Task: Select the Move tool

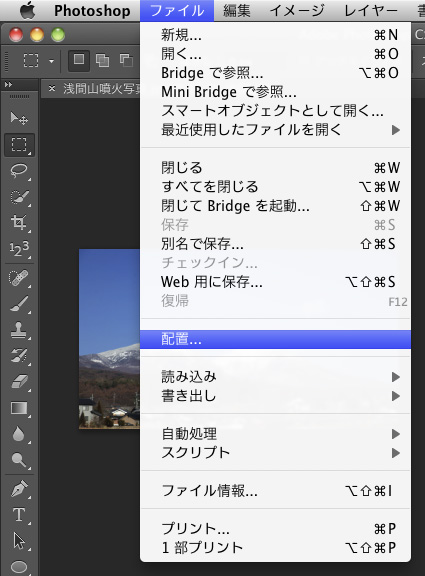Action: click(19, 118)
